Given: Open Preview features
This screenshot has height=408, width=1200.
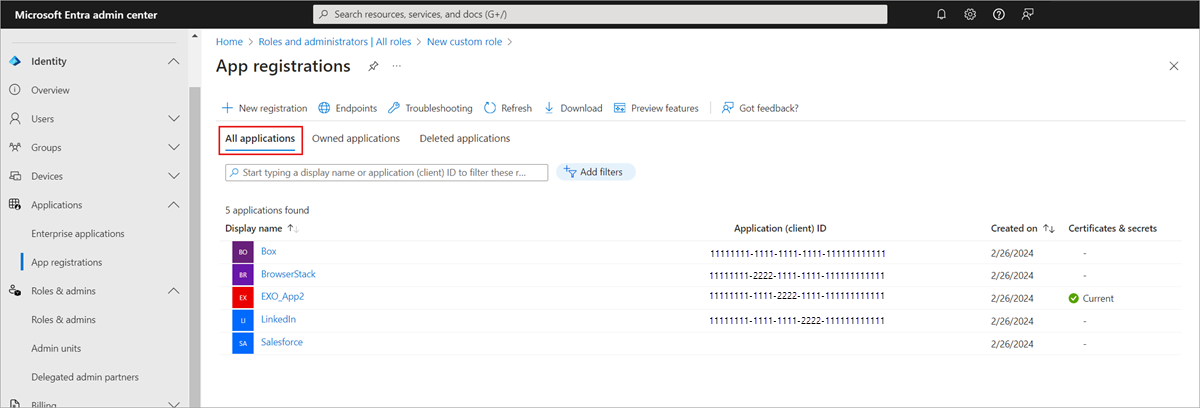Looking at the screenshot, I should click(656, 108).
